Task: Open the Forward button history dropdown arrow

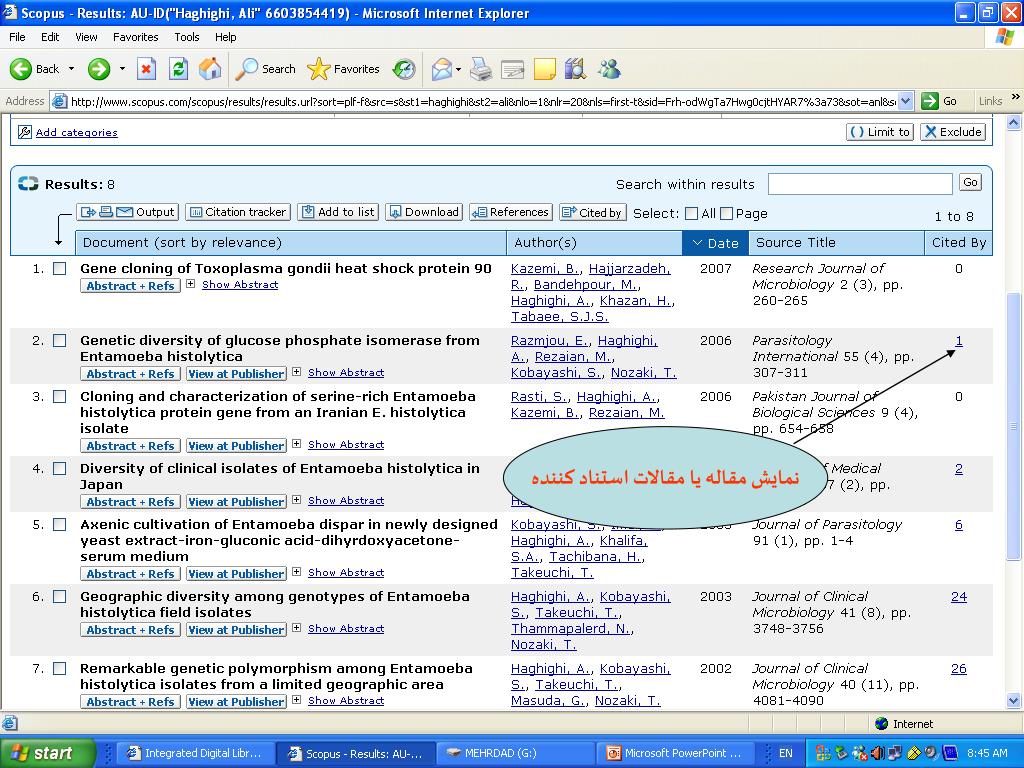Action: 122,69
